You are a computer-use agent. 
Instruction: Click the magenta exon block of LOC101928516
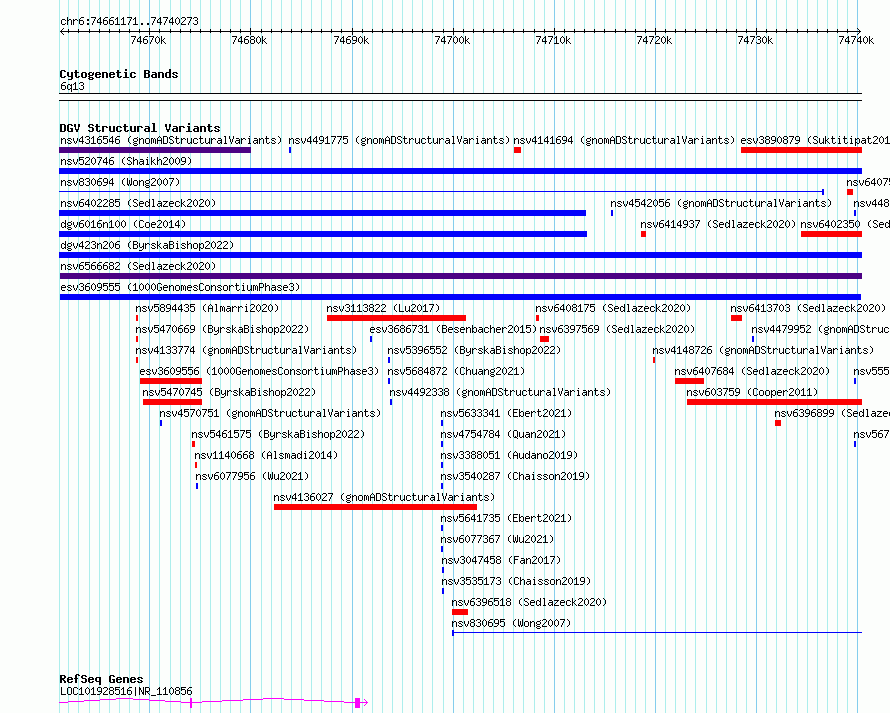[x=358, y=703]
